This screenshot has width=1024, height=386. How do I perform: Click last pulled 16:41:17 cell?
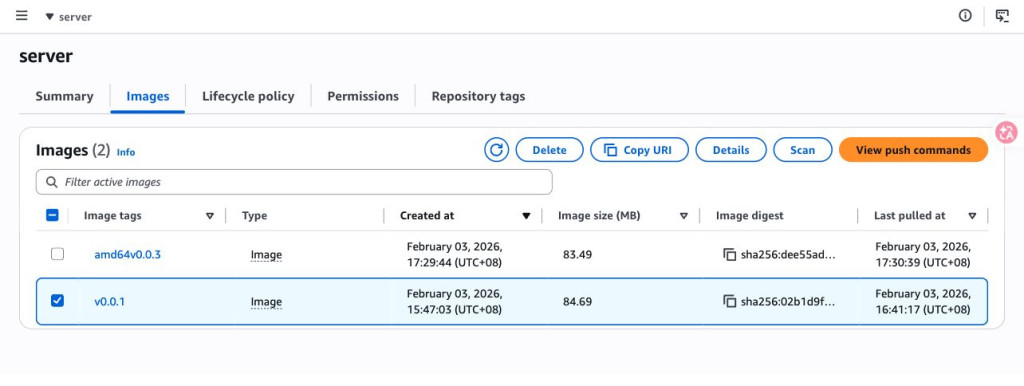coord(923,302)
